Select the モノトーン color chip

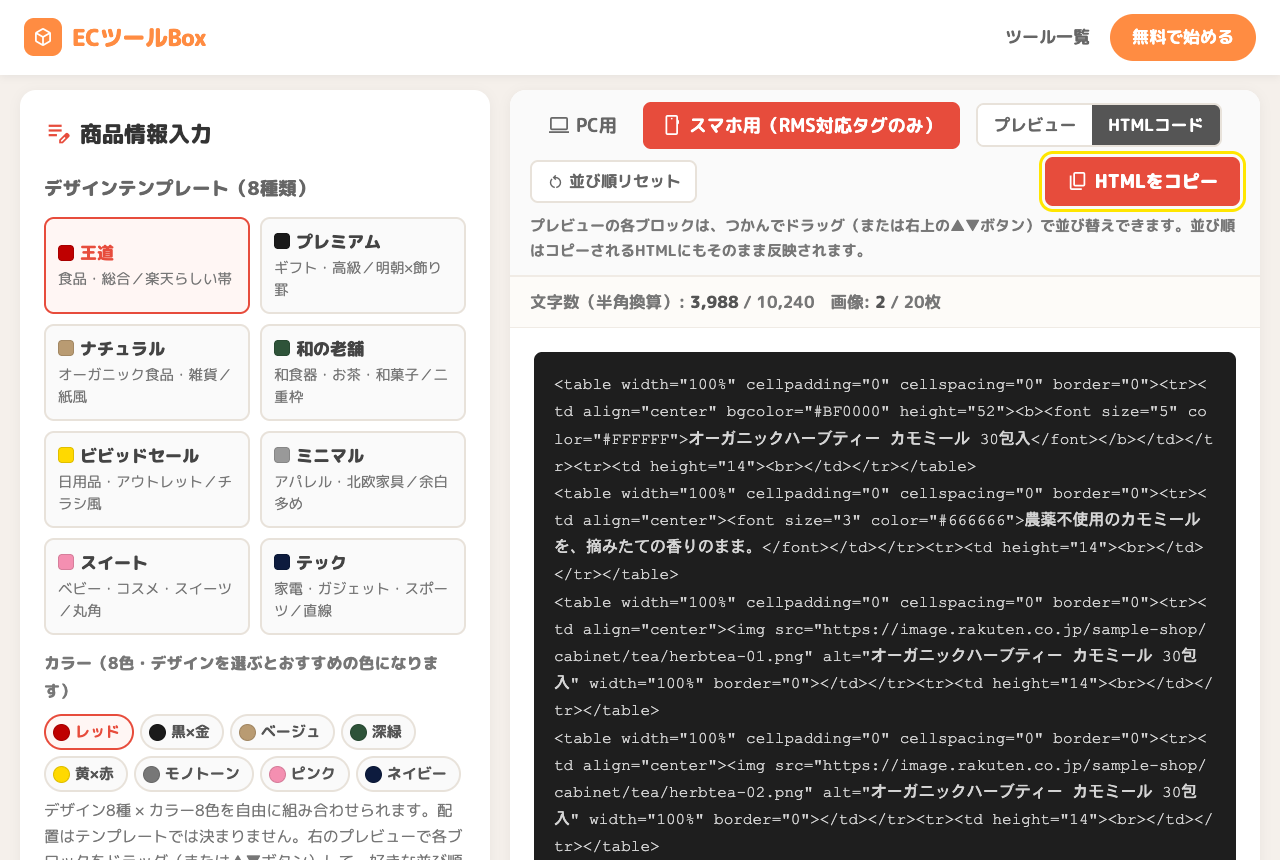click(194, 774)
